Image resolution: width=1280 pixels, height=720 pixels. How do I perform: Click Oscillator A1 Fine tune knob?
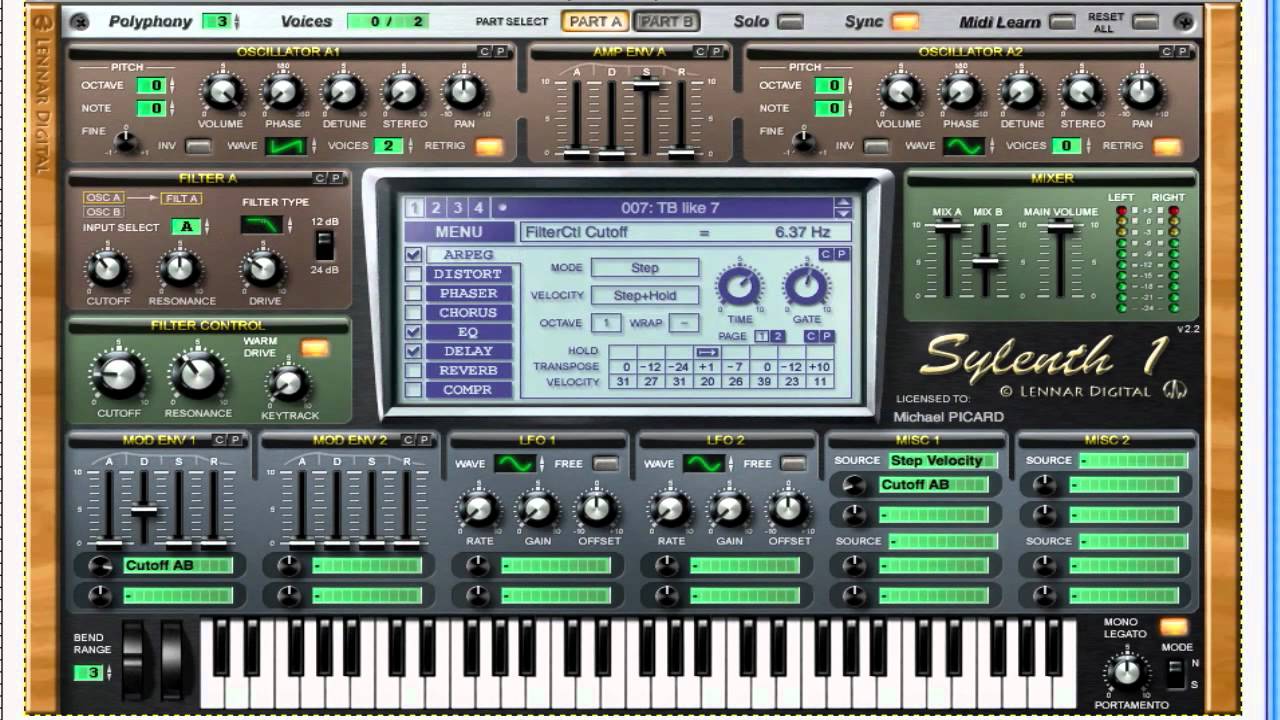[126, 141]
